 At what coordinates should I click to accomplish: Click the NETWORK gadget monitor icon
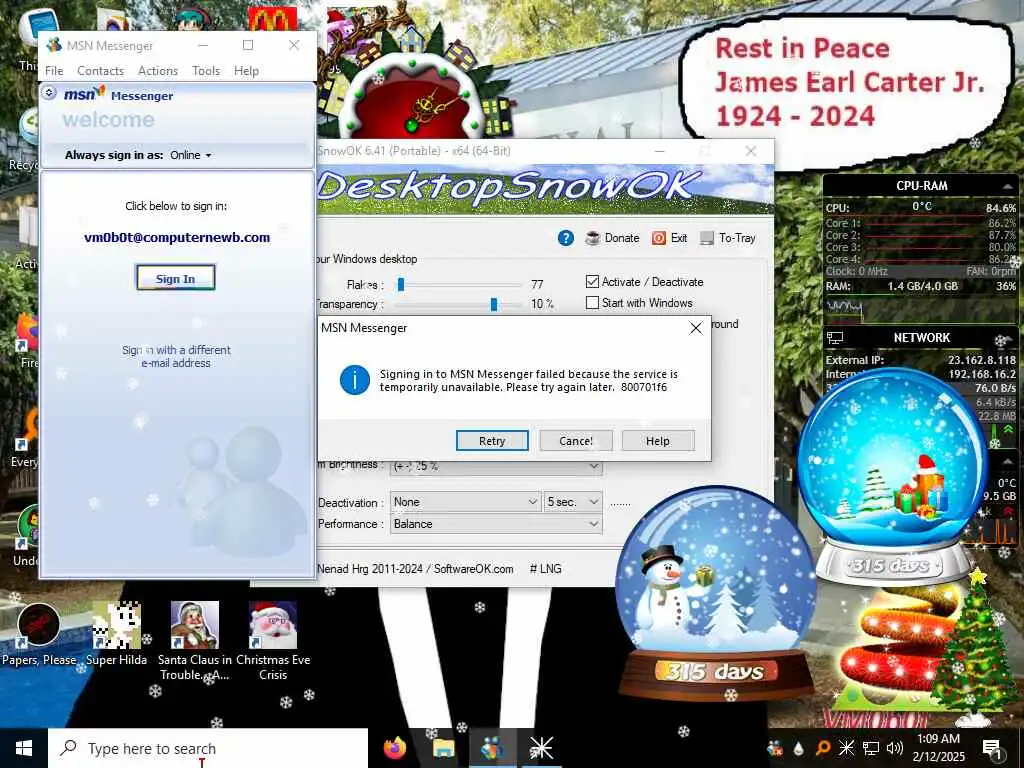pos(835,338)
